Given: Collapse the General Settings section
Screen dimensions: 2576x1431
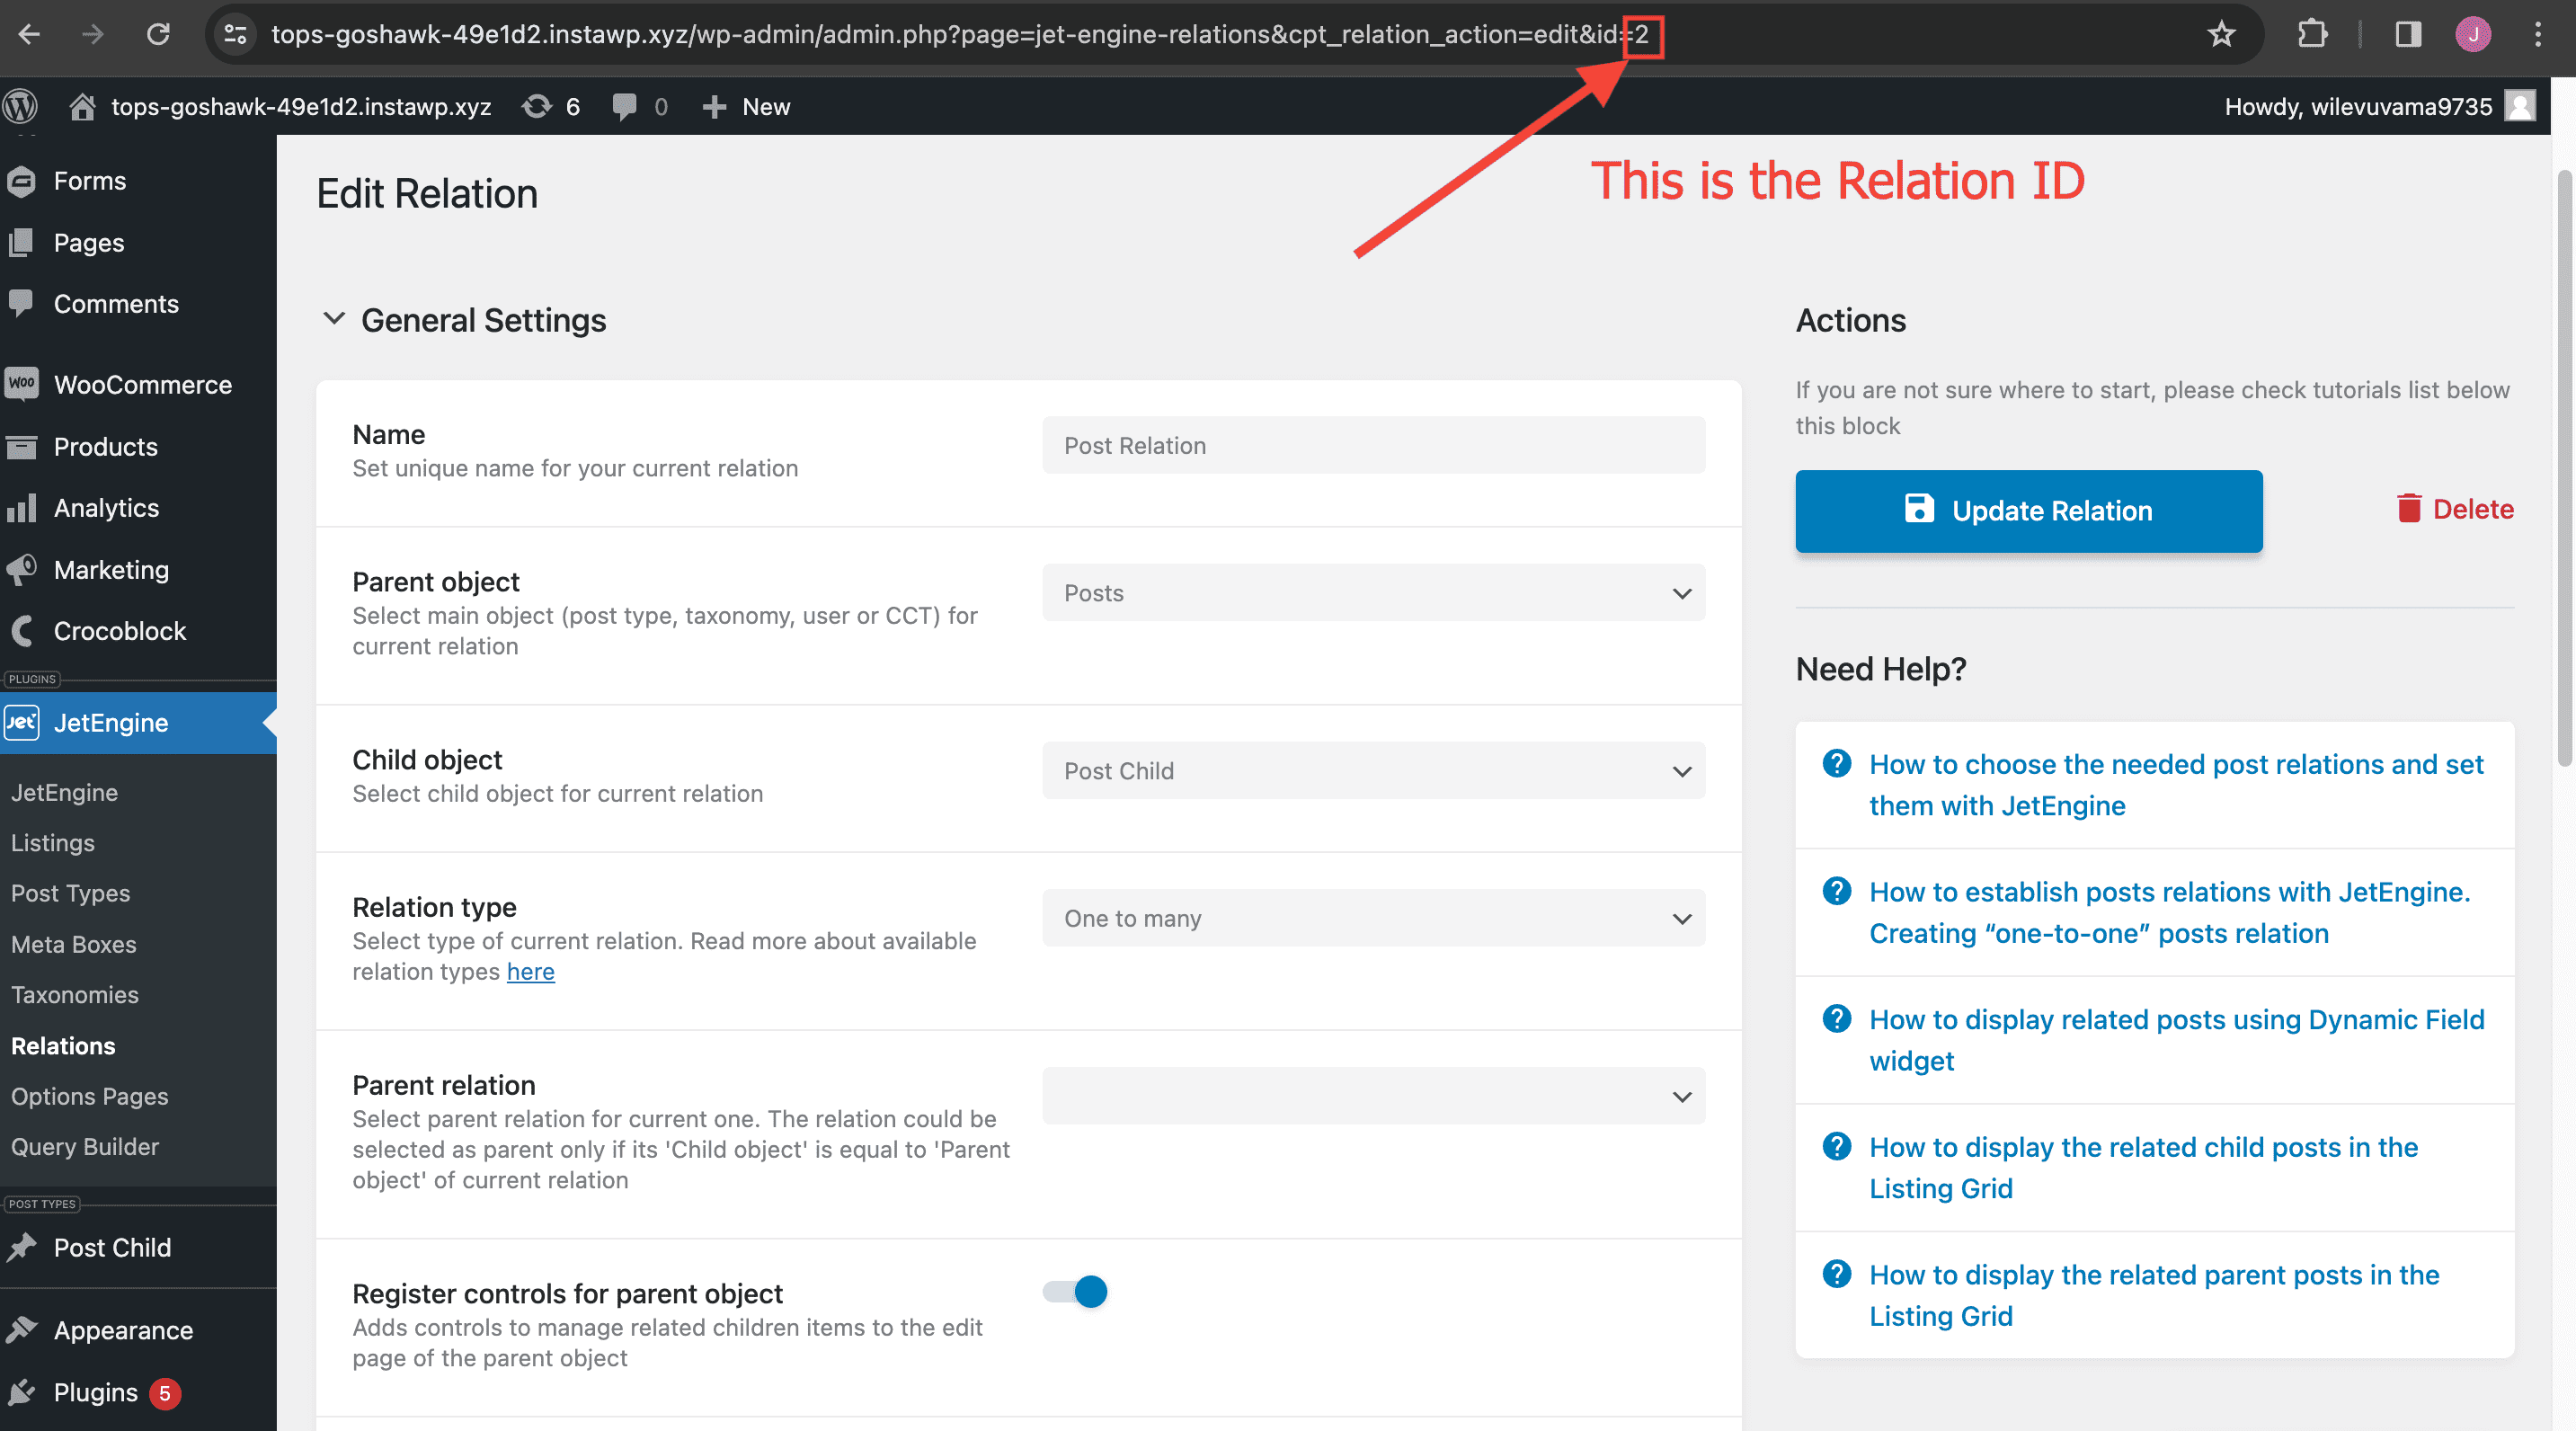Looking at the screenshot, I should pyautogui.click(x=334, y=319).
